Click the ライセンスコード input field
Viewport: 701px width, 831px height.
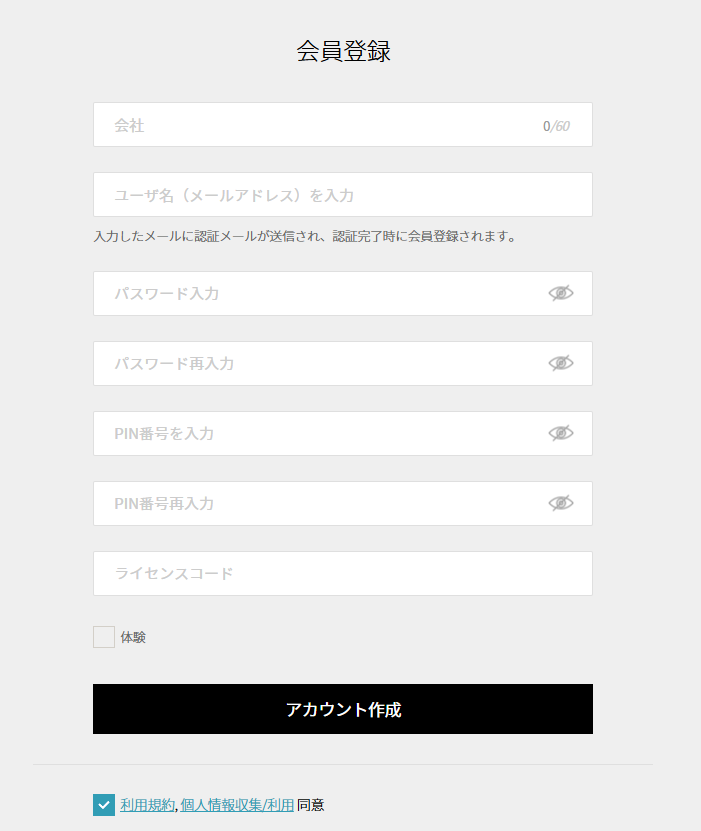point(343,574)
